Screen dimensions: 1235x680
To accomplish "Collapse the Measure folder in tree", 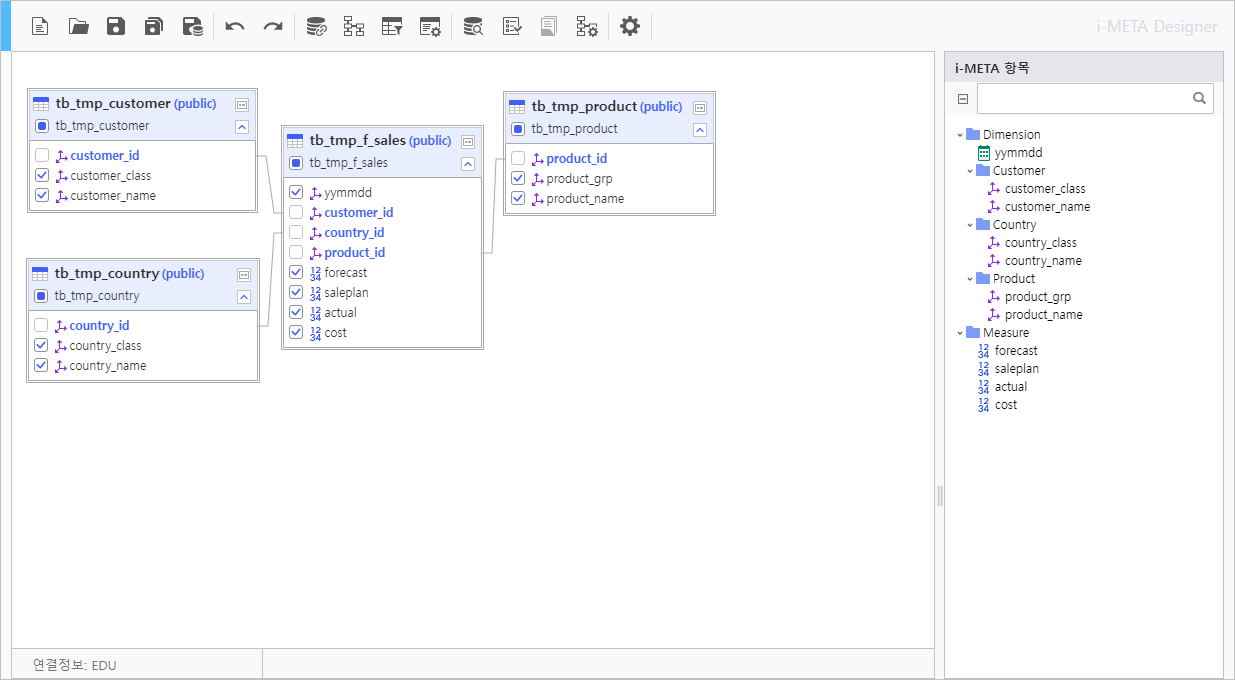I will [960, 333].
